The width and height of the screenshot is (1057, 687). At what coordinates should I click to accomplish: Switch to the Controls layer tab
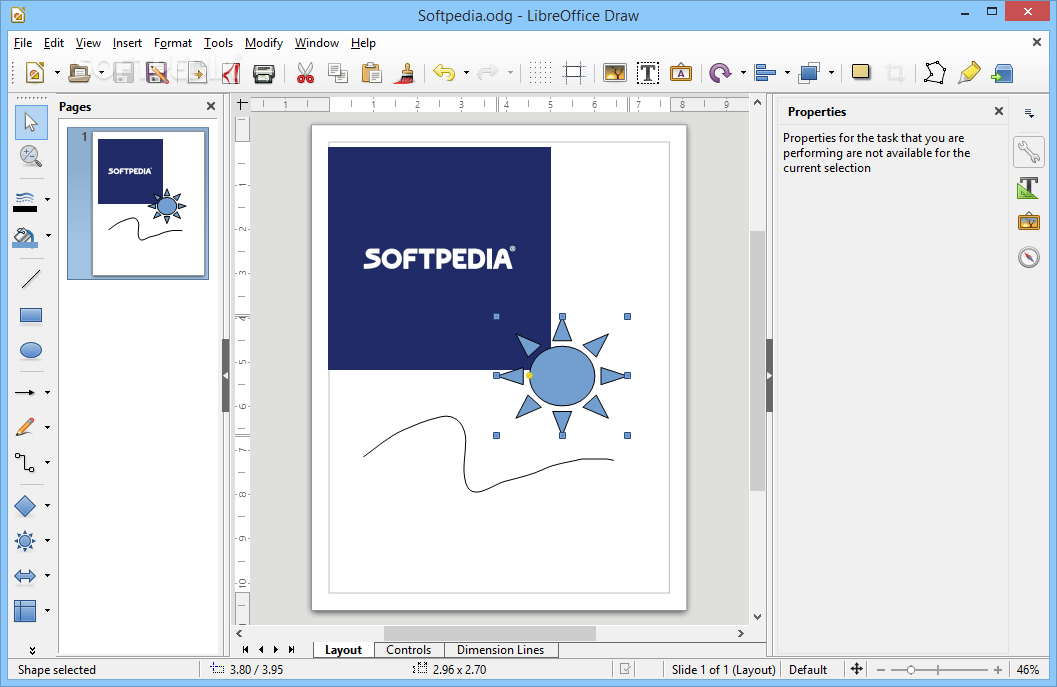click(409, 650)
